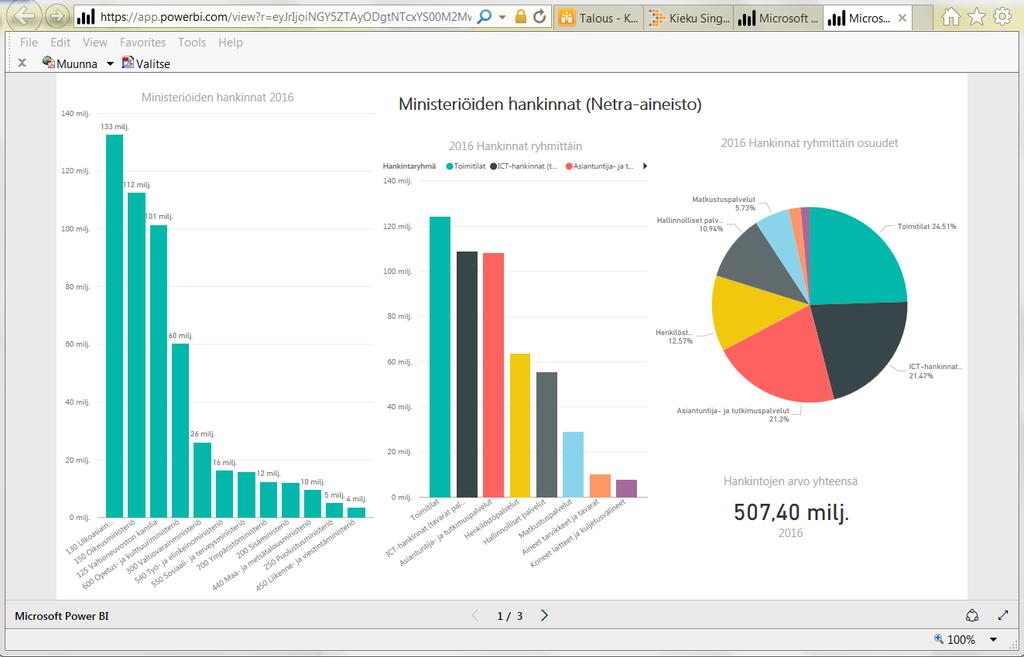Click the orange Aineet tarvikkeet bar
This screenshot has height=657, width=1024.
click(x=600, y=486)
